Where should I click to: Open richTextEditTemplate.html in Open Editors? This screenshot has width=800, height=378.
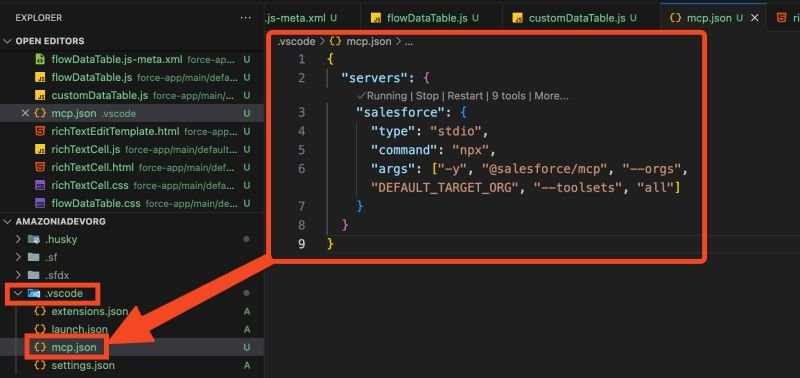(132, 132)
